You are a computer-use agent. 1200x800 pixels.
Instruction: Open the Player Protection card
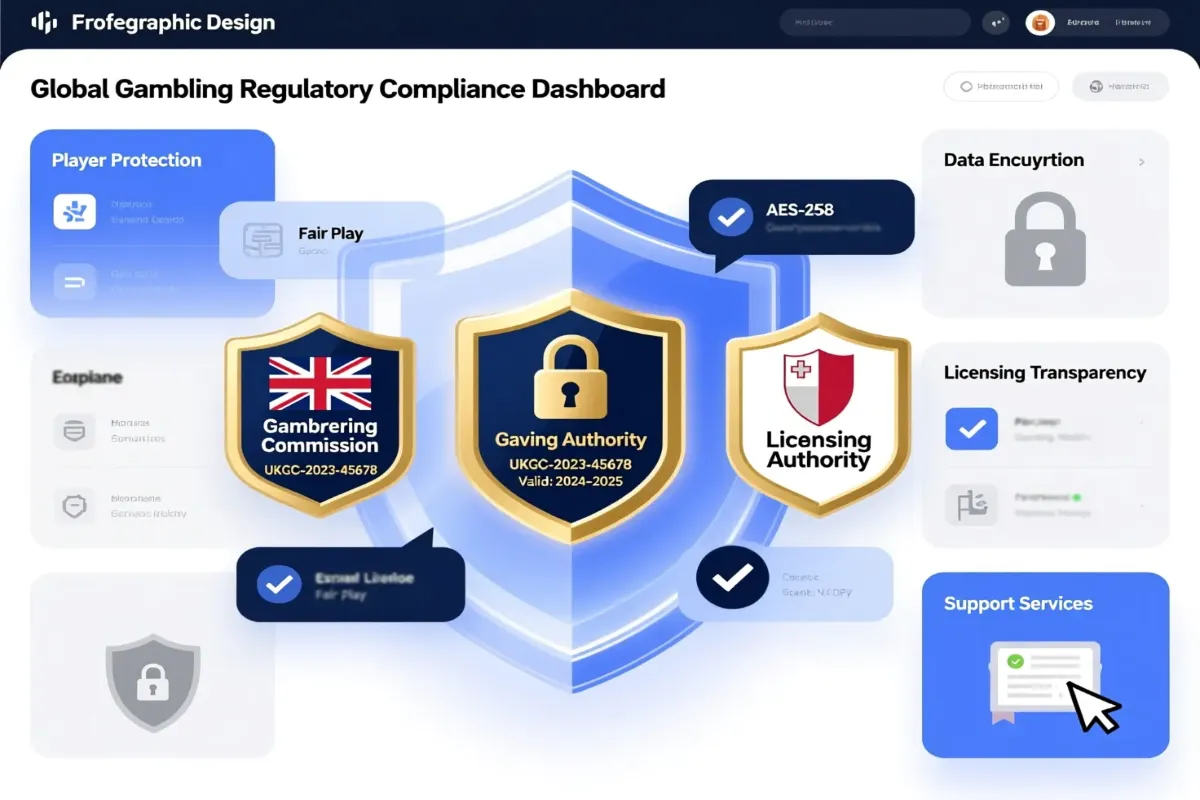(x=153, y=223)
